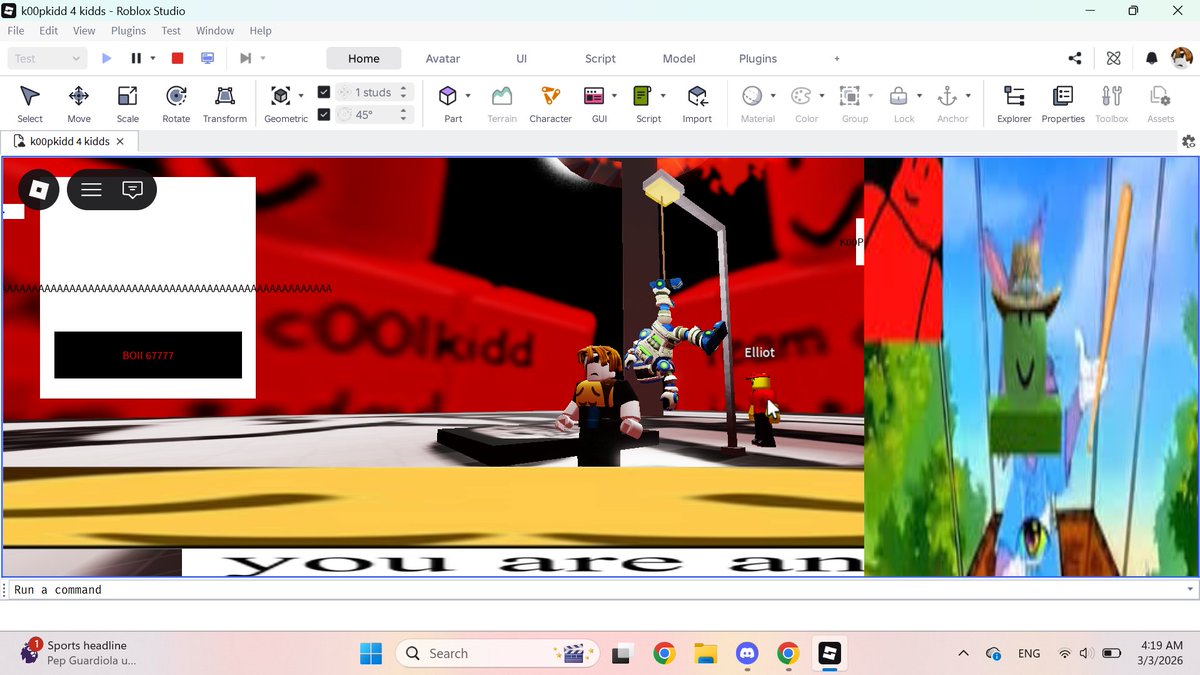The height and width of the screenshot is (675, 1200).
Task: Click the Windows taskbar Search box
Action: [x=497, y=653]
